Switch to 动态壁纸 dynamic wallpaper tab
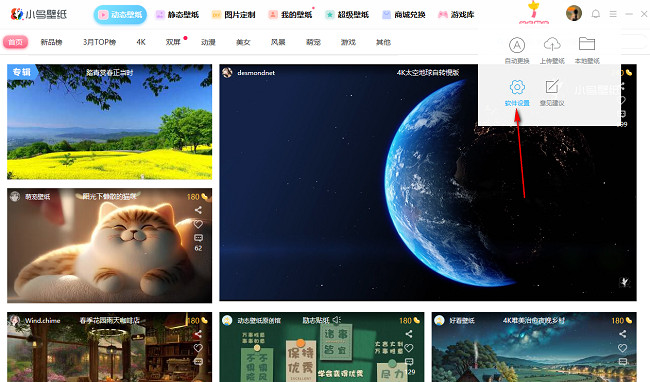Viewport: 650px width, 382px height. (120, 15)
